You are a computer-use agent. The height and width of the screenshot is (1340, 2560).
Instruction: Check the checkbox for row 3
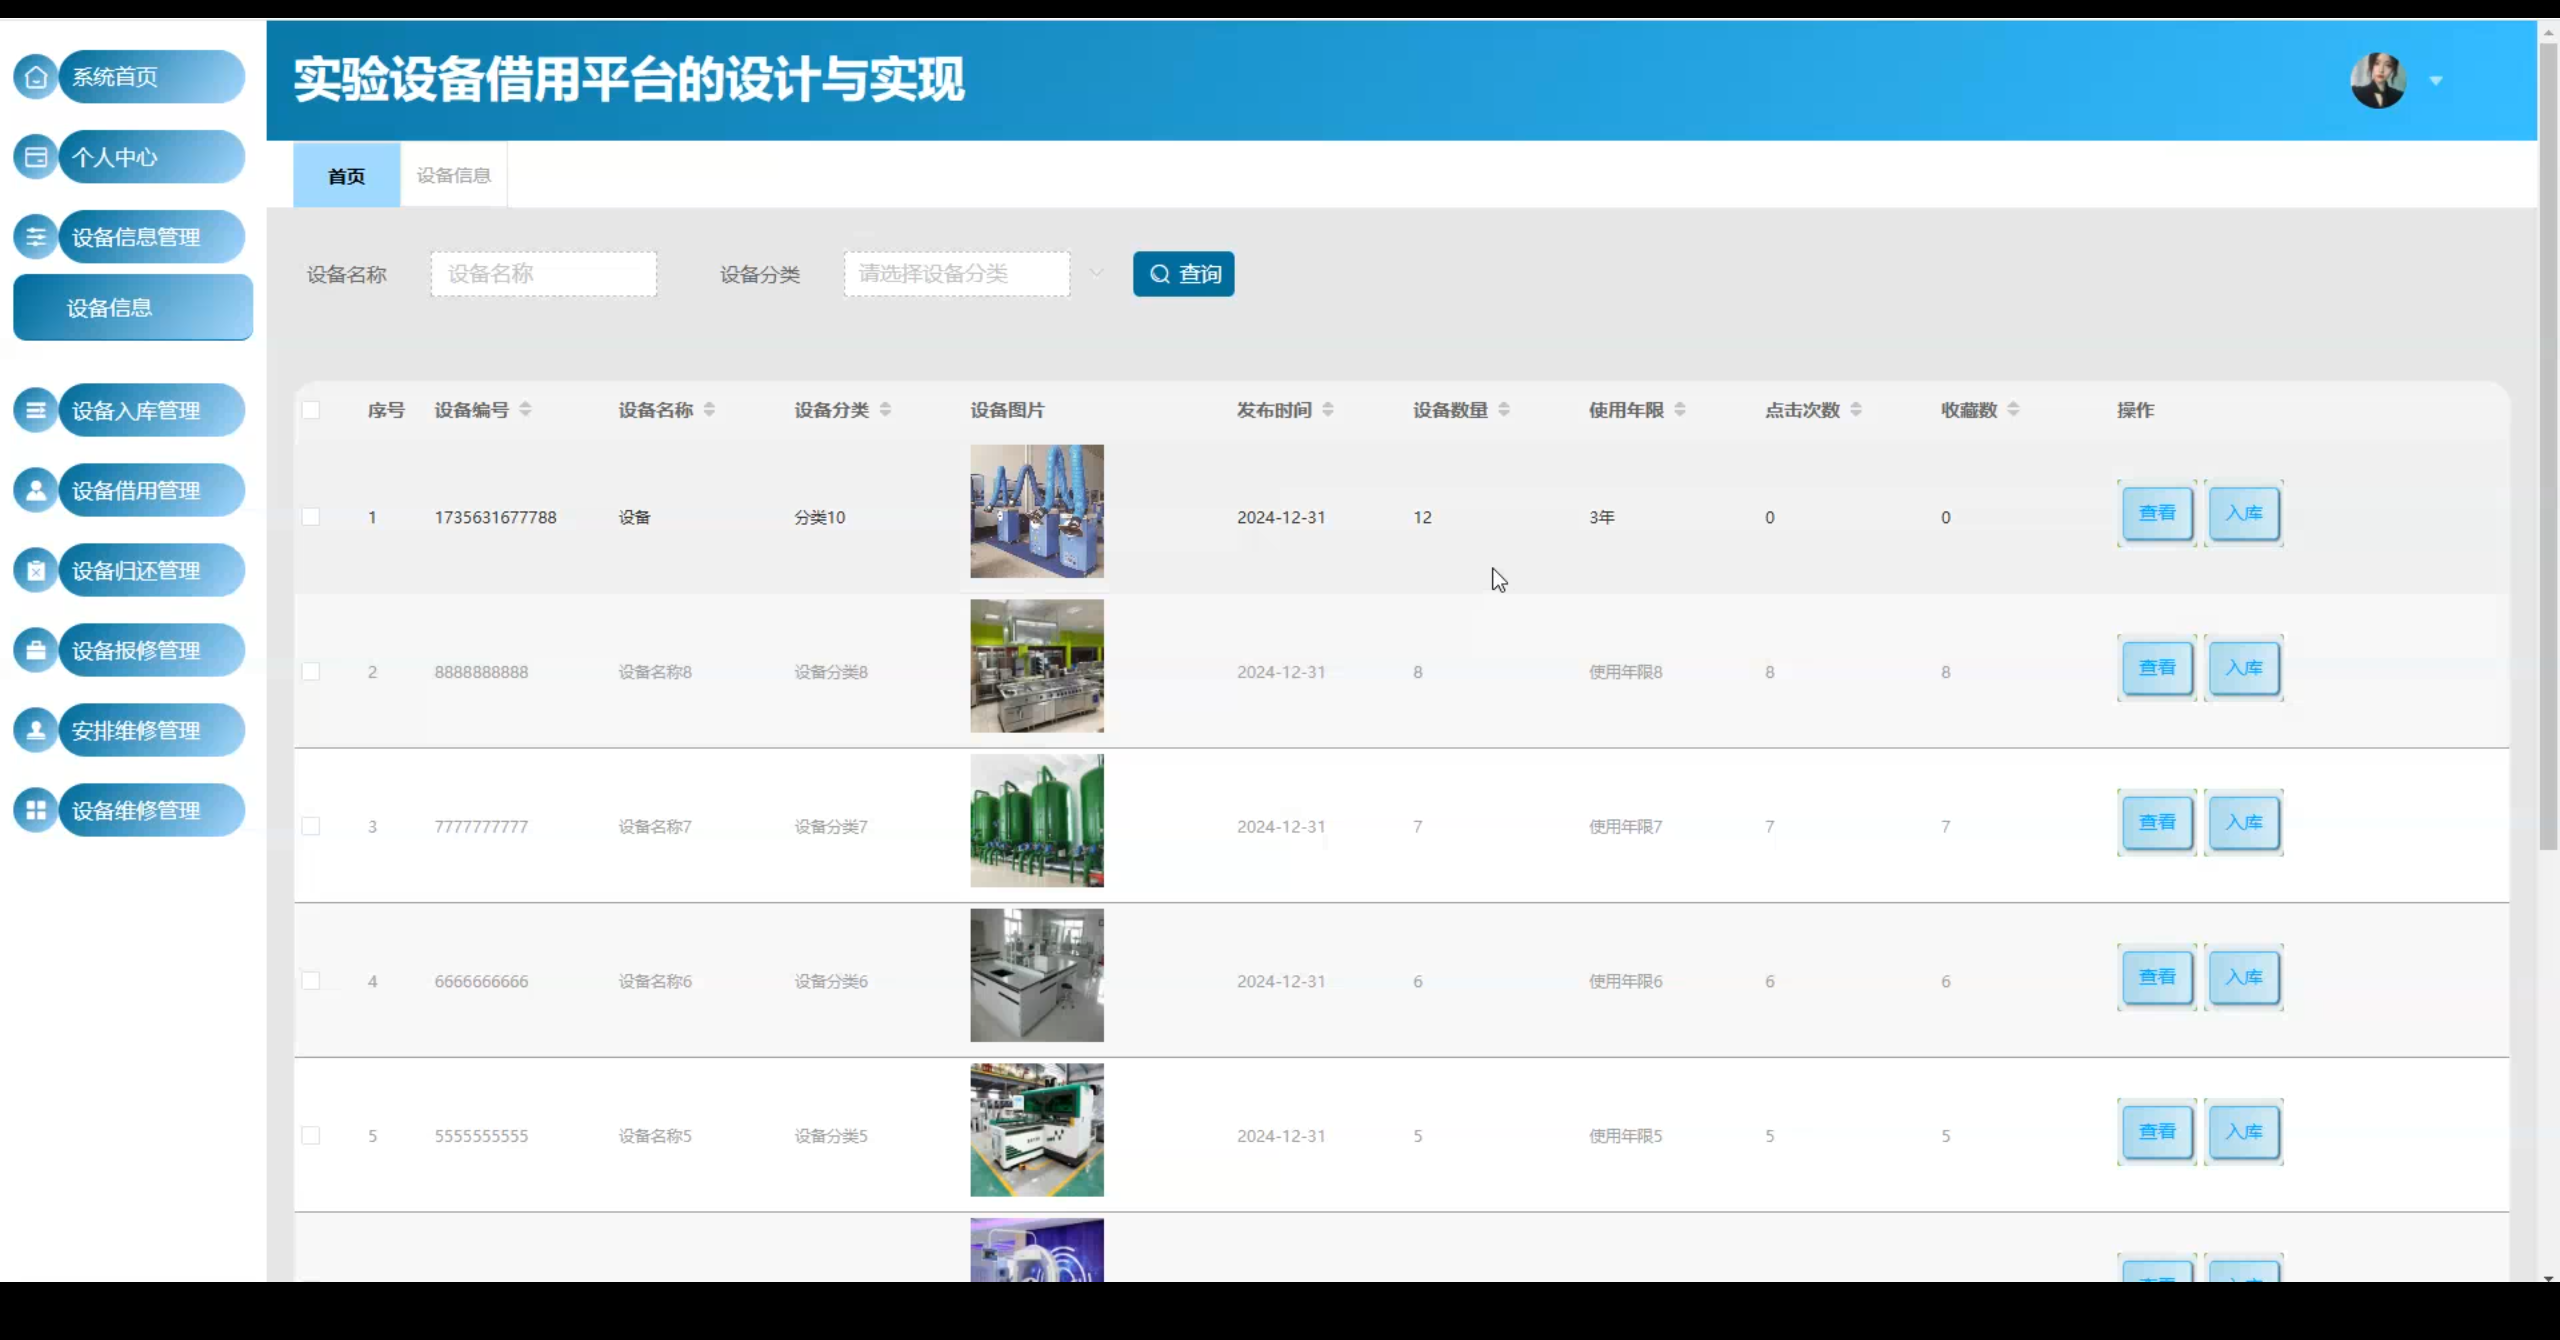(311, 826)
